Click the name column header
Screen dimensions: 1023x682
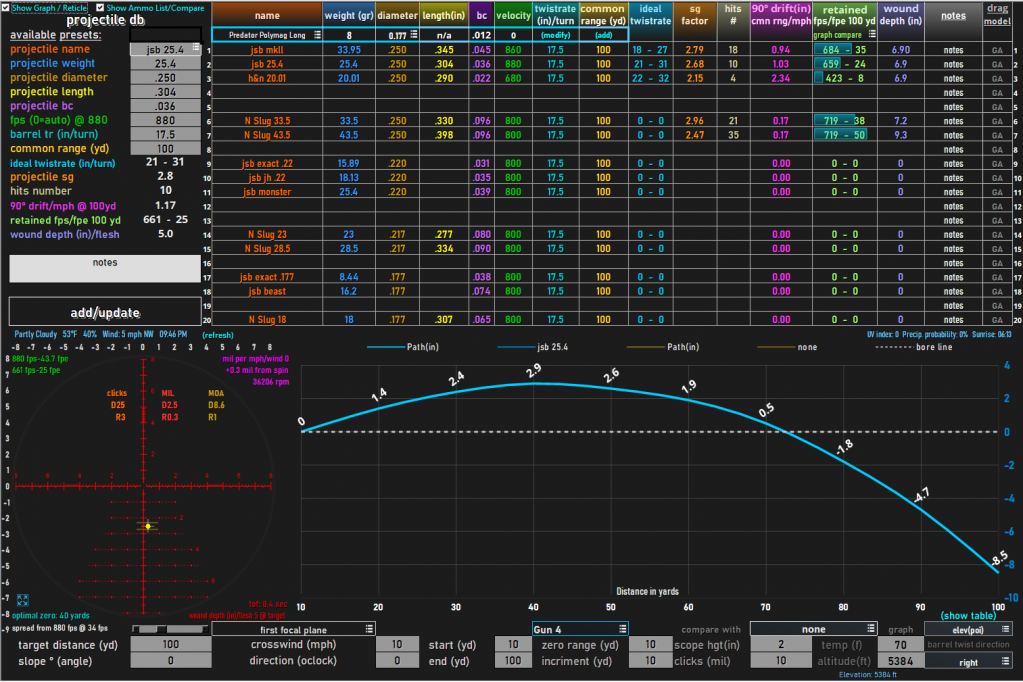pos(267,15)
